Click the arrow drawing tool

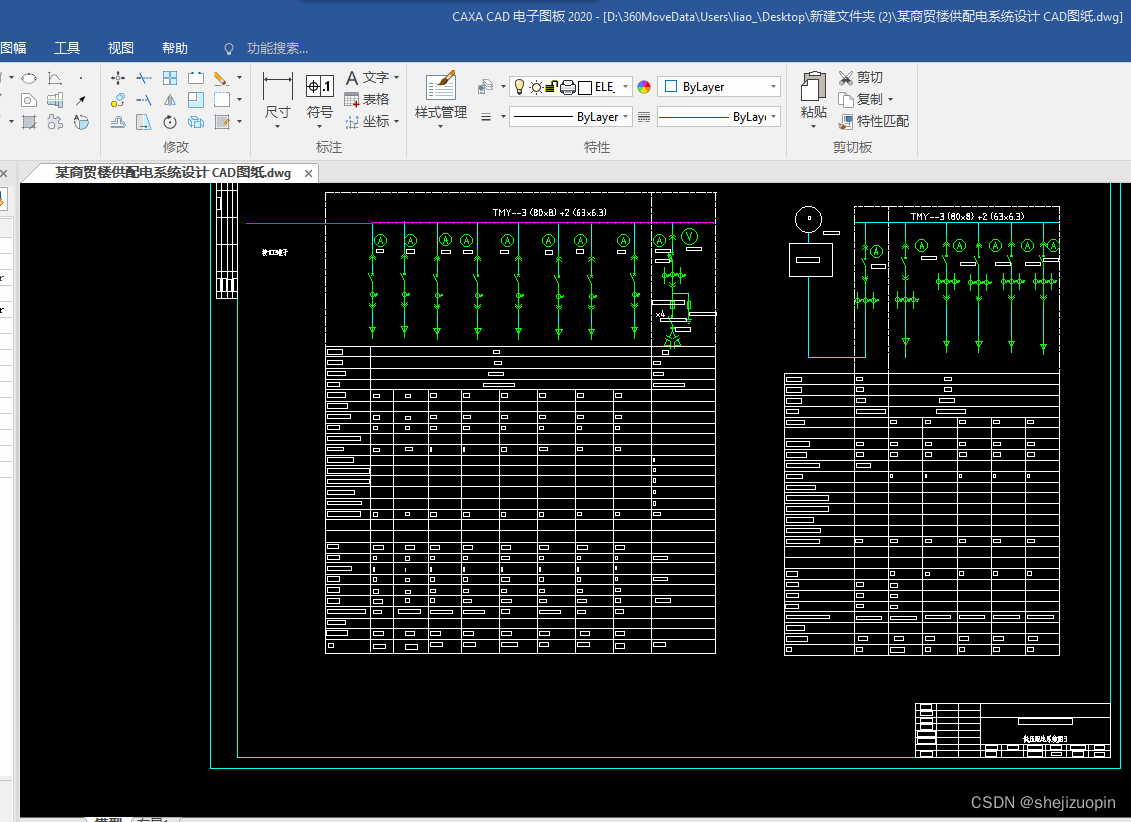point(81,100)
